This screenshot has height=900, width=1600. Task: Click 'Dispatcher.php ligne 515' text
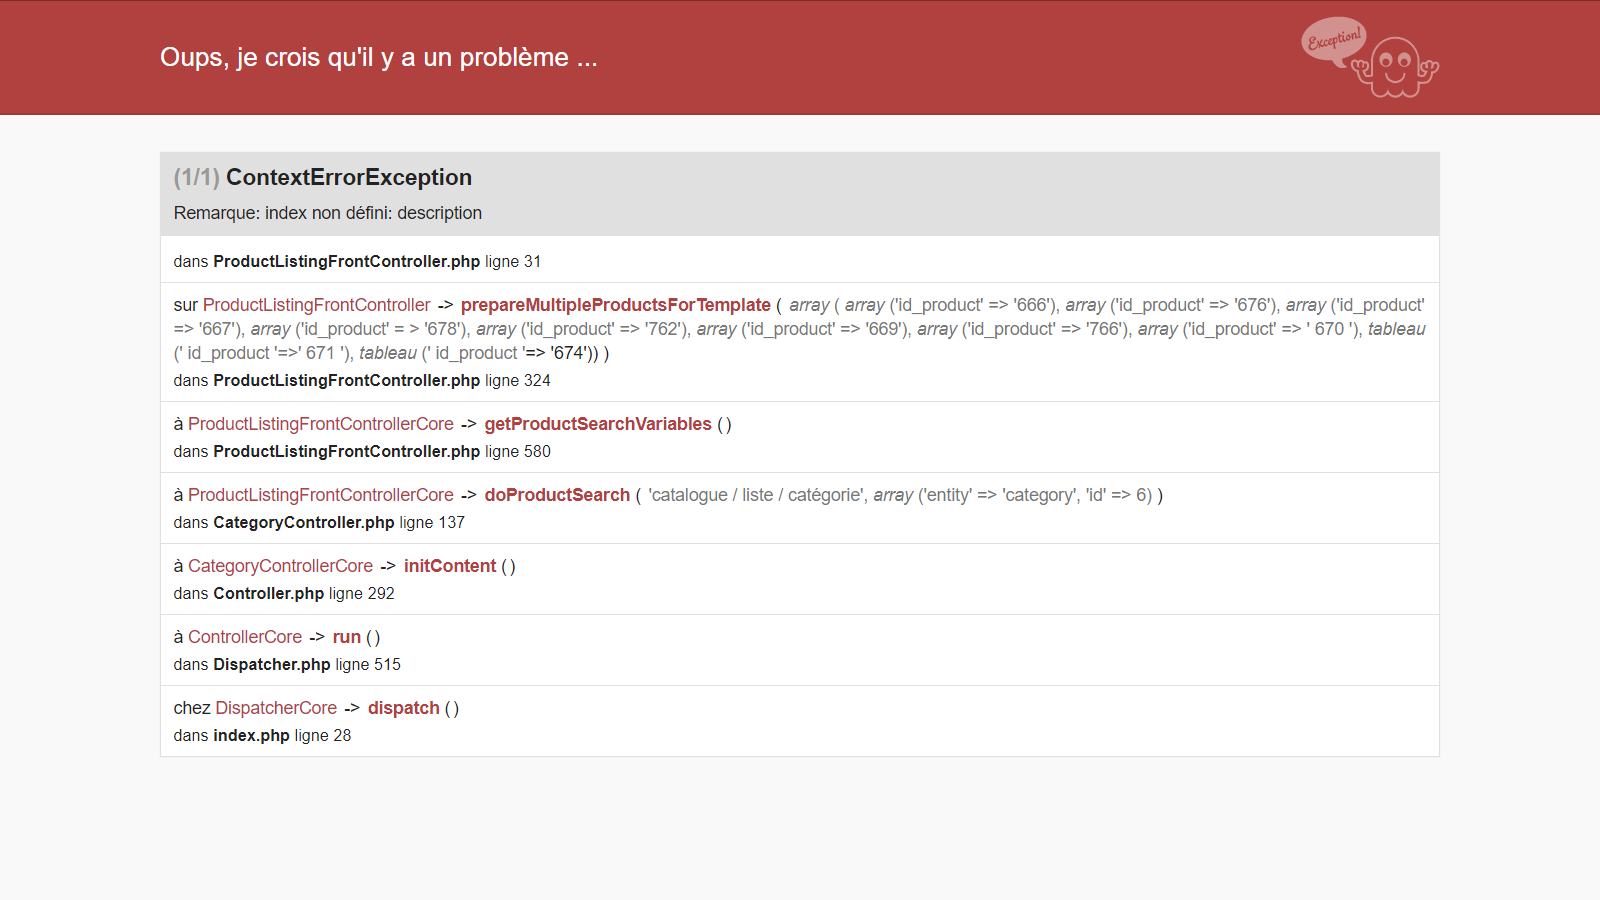coord(307,664)
